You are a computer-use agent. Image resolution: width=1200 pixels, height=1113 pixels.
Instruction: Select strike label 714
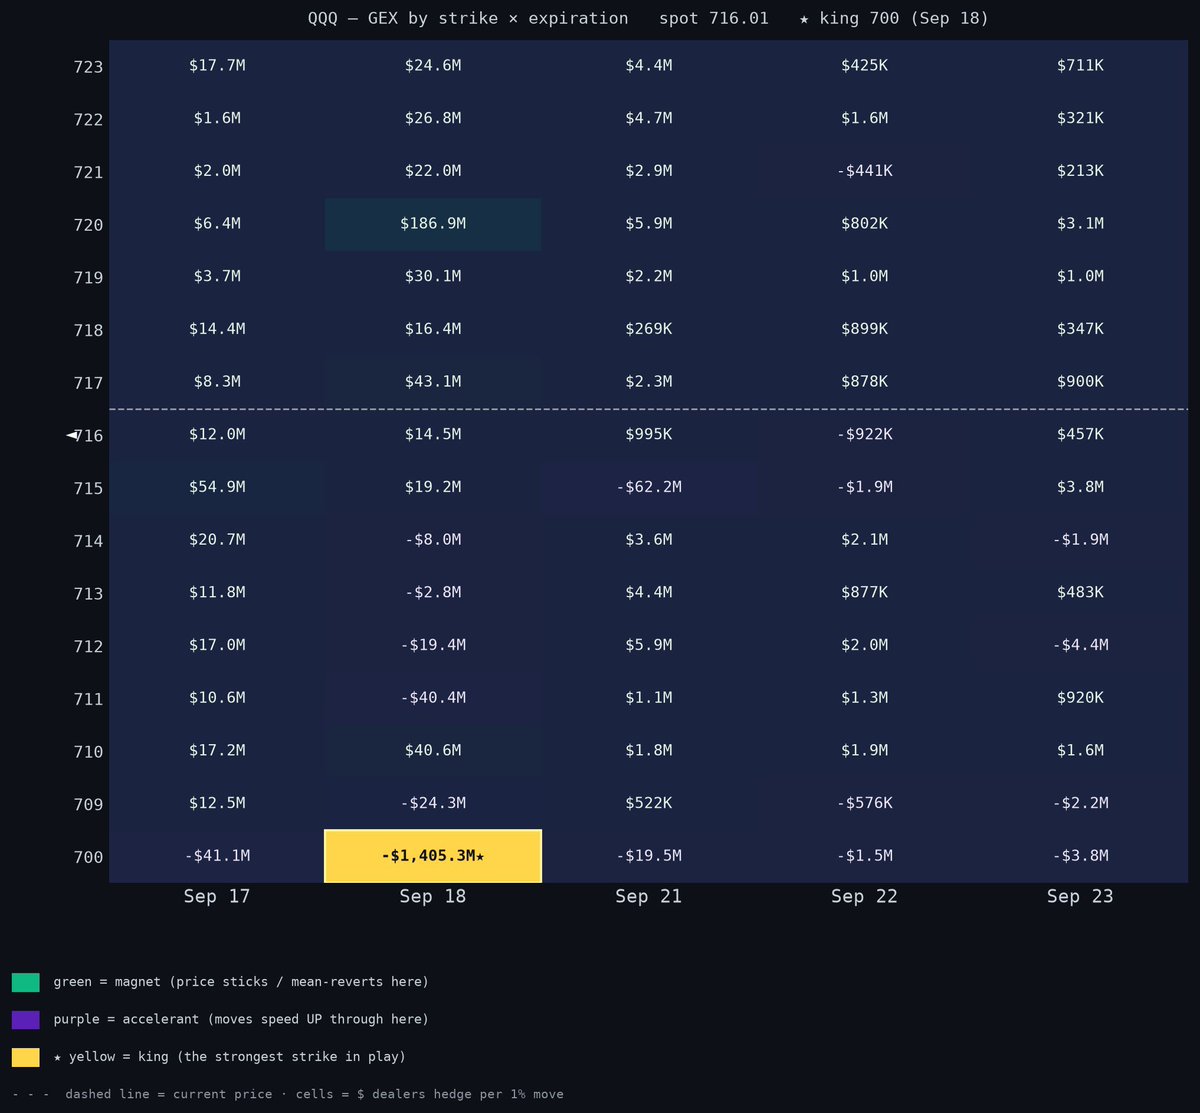(88, 542)
